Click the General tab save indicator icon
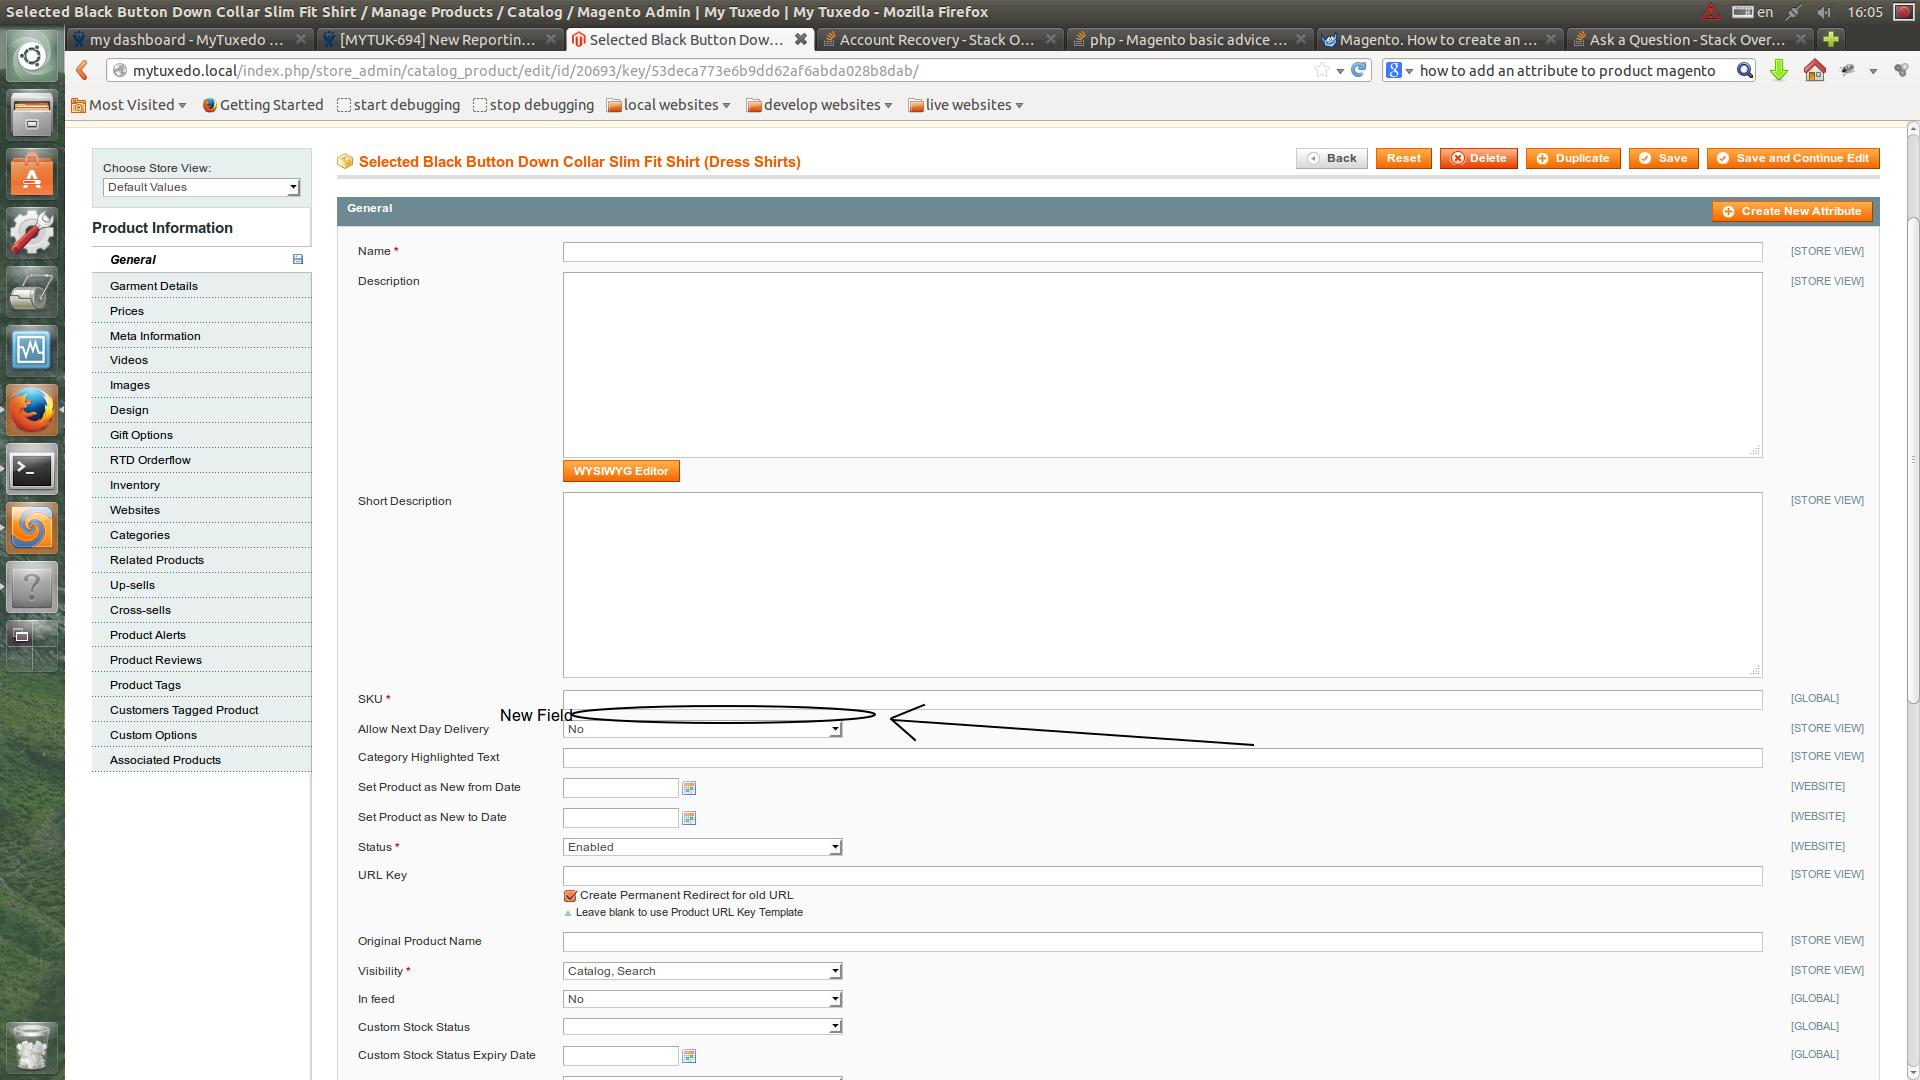Viewport: 1920px width, 1080px height. [297, 259]
